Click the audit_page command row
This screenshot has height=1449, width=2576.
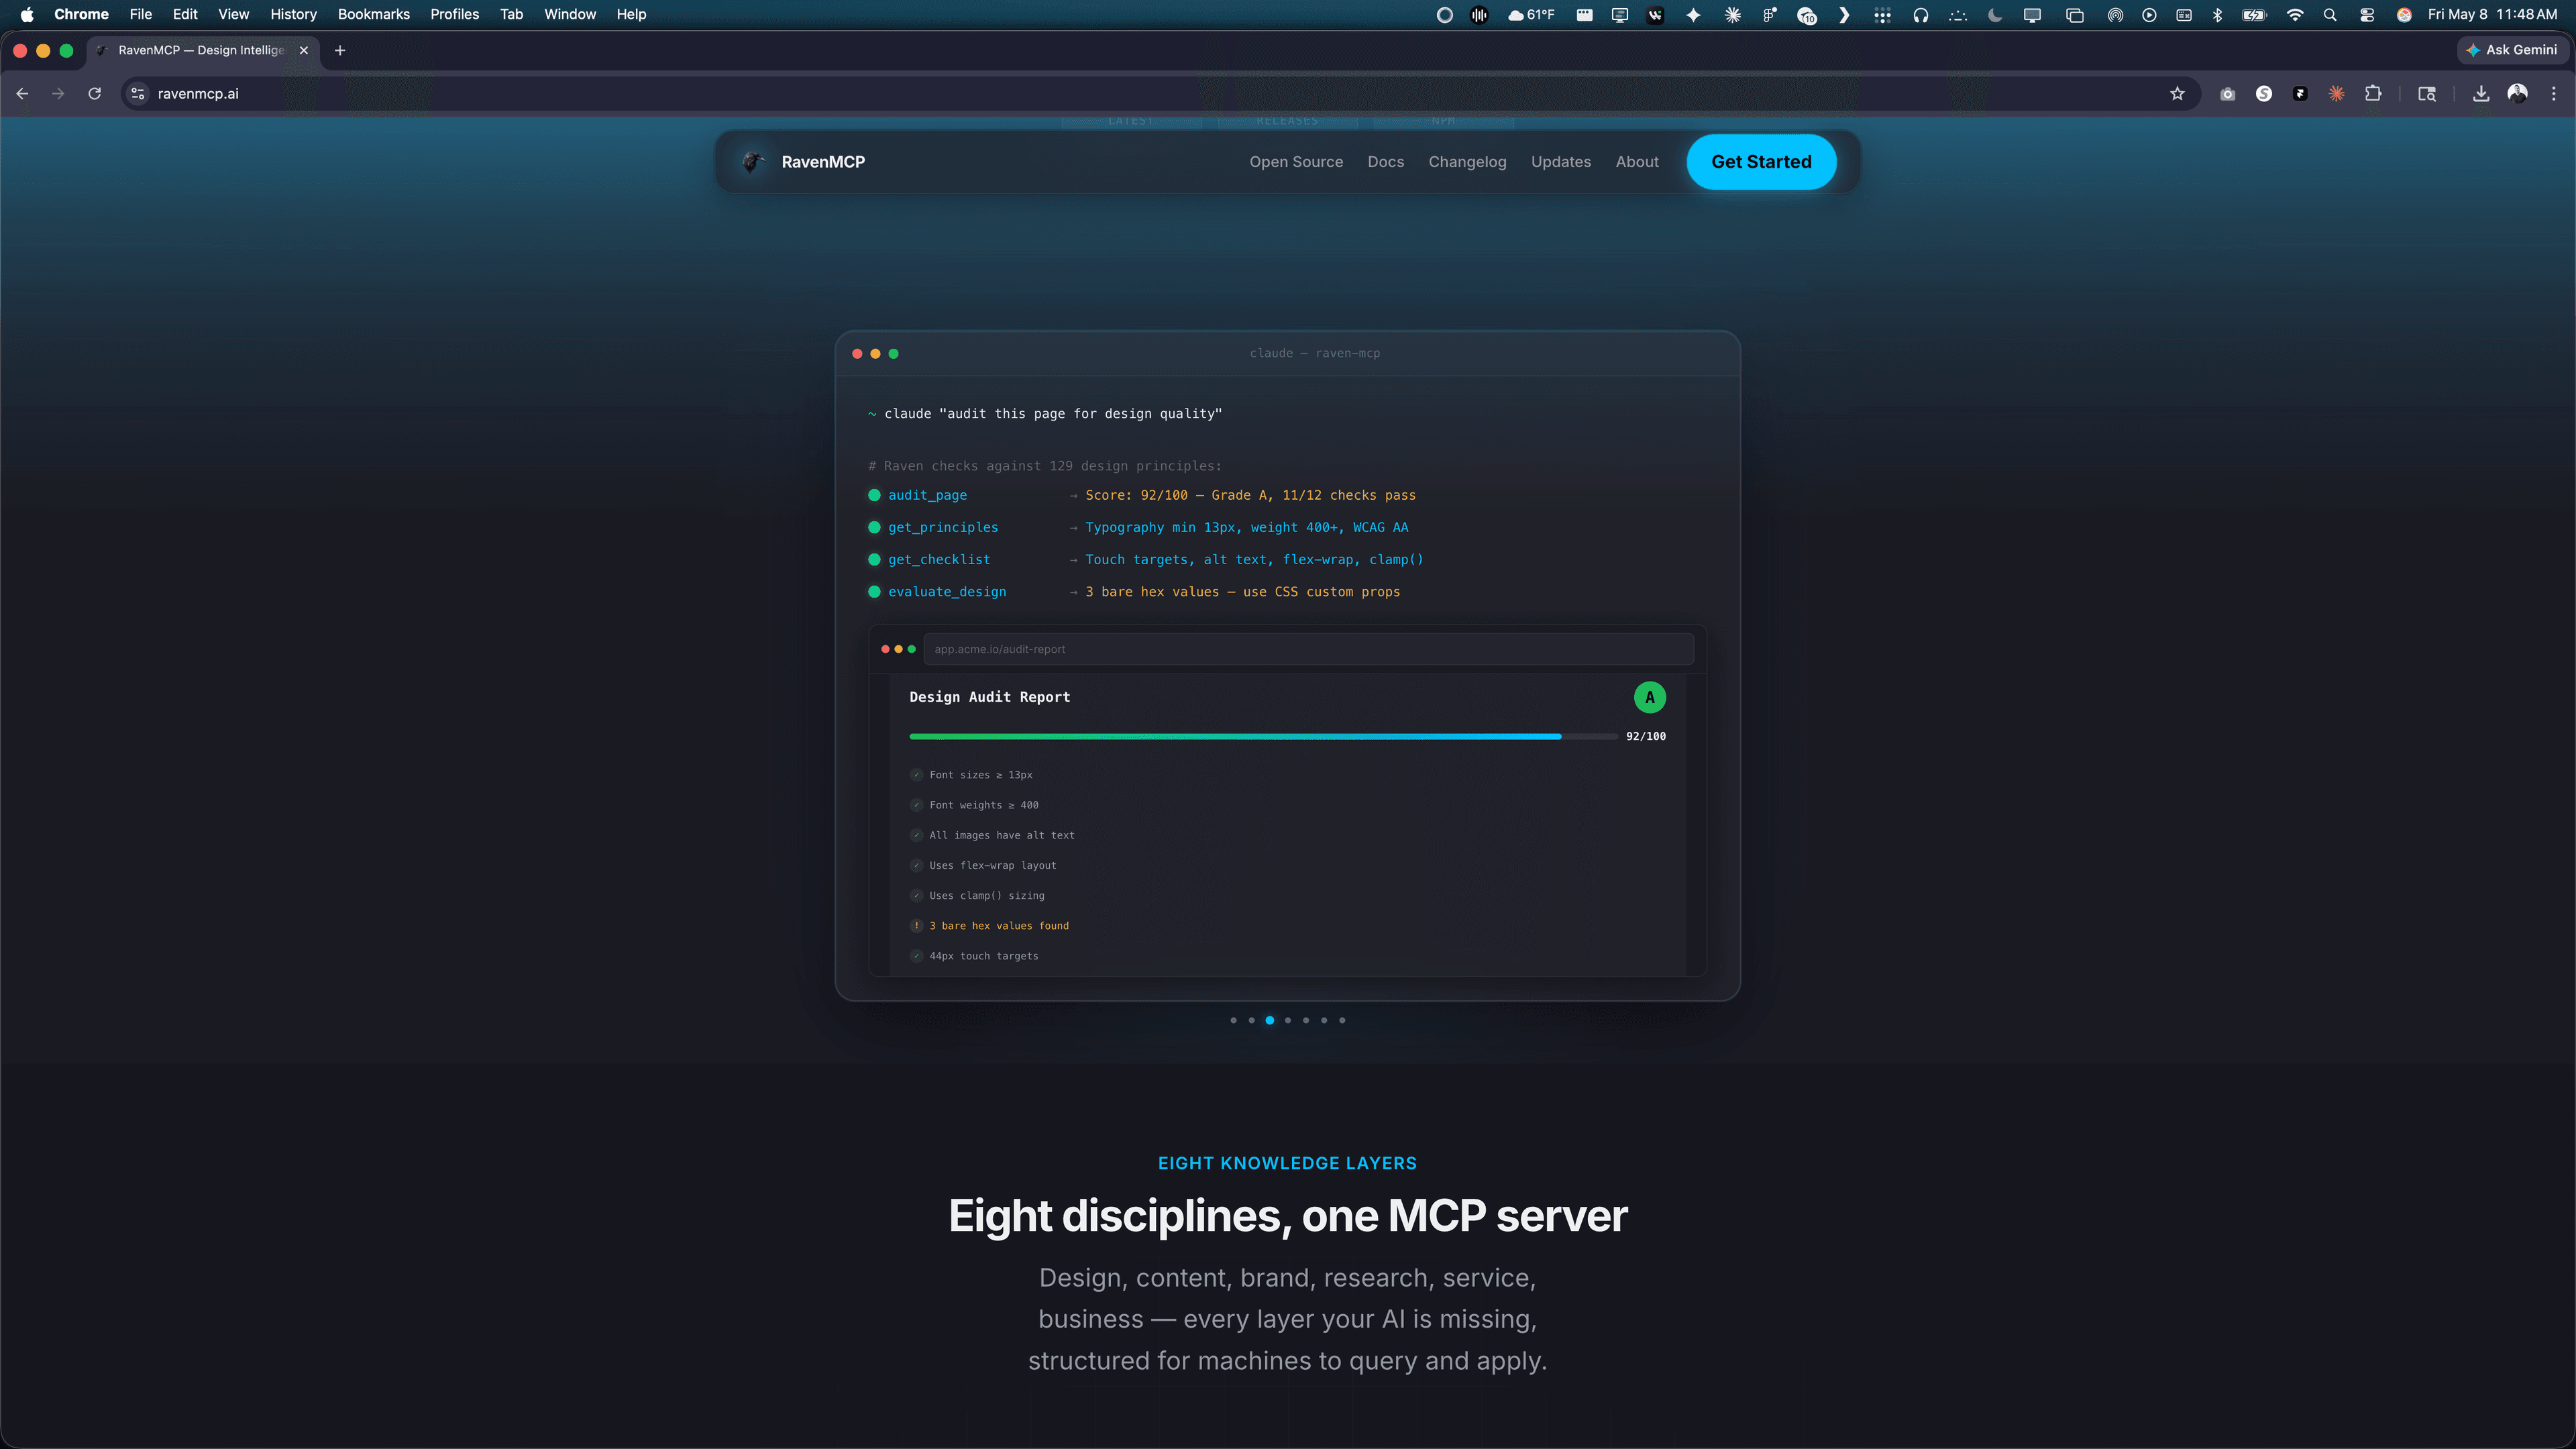click(1141, 495)
